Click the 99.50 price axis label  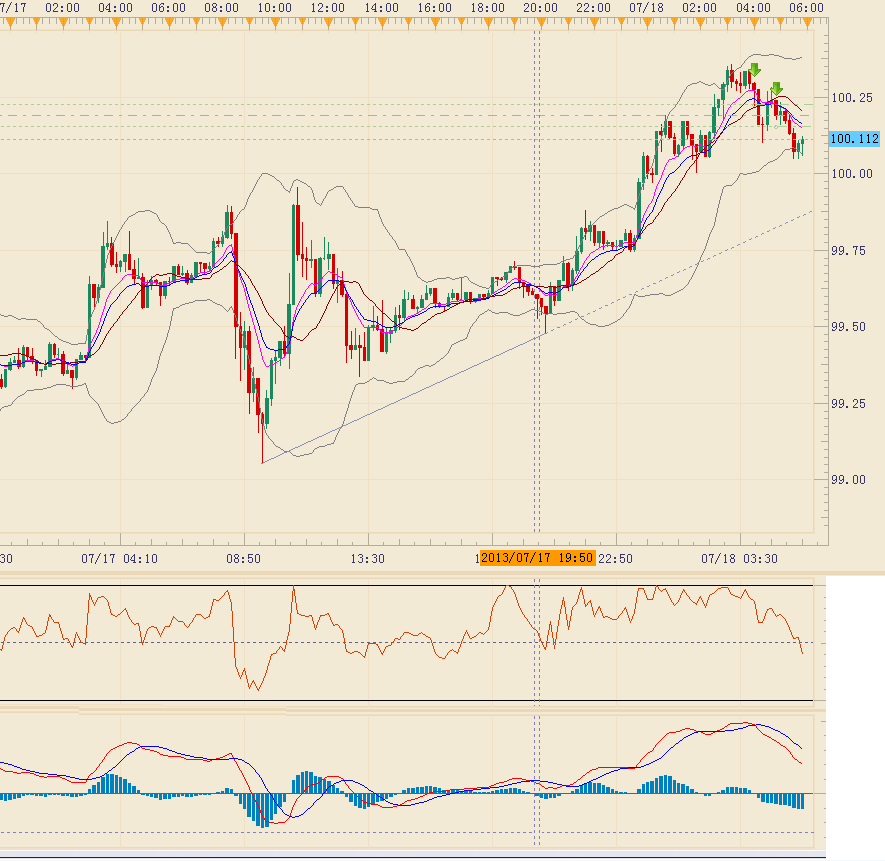(848, 327)
